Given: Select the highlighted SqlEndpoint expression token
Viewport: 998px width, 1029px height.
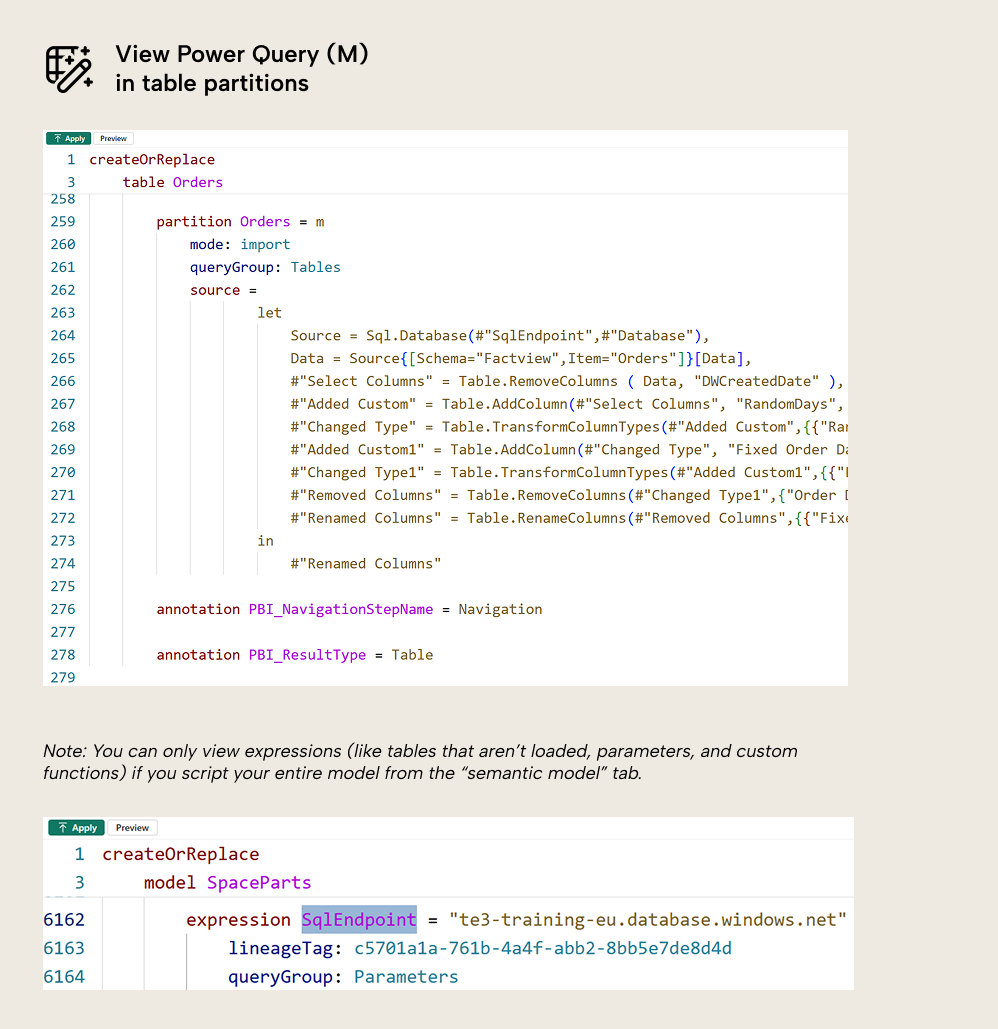Looking at the screenshot, I should pos(358,919).
